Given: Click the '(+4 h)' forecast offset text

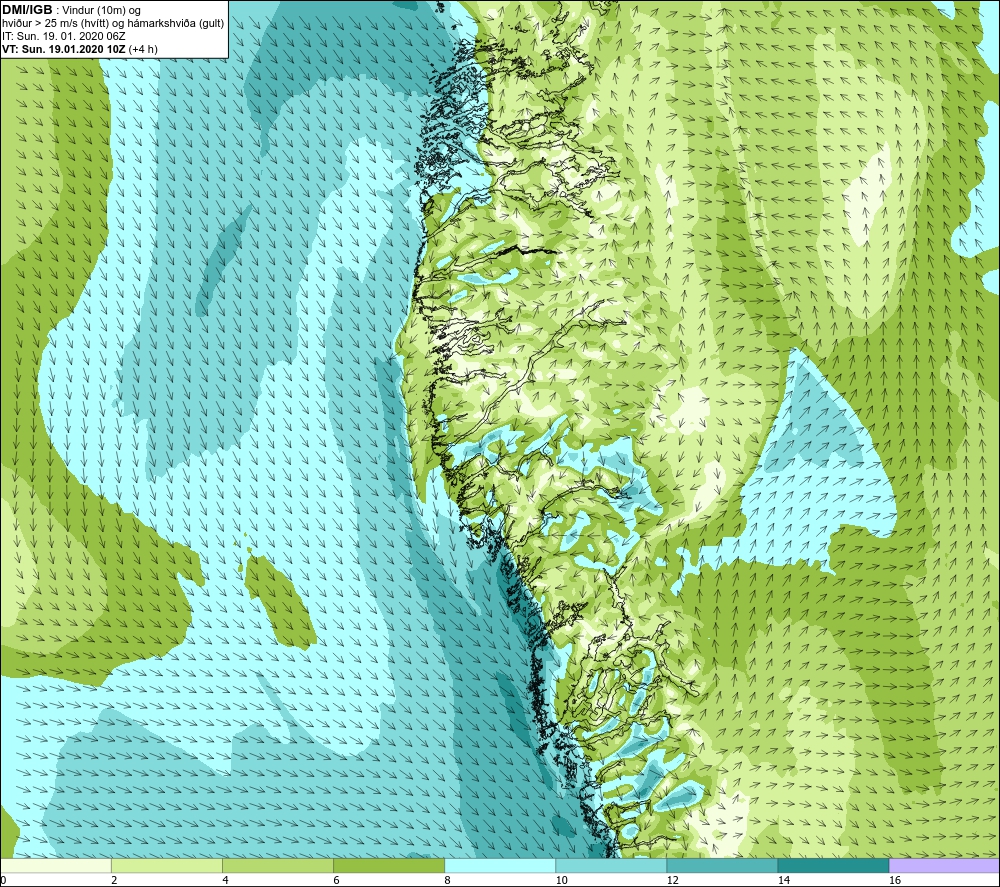Looking at the screenshot, I should [x=143, y=49].
